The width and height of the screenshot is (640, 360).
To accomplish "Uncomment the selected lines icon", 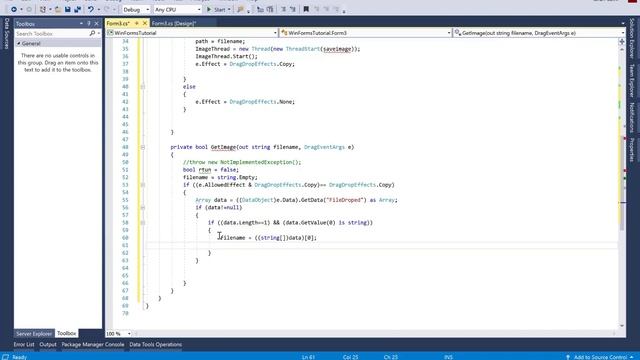I will (x=293, y=9).
